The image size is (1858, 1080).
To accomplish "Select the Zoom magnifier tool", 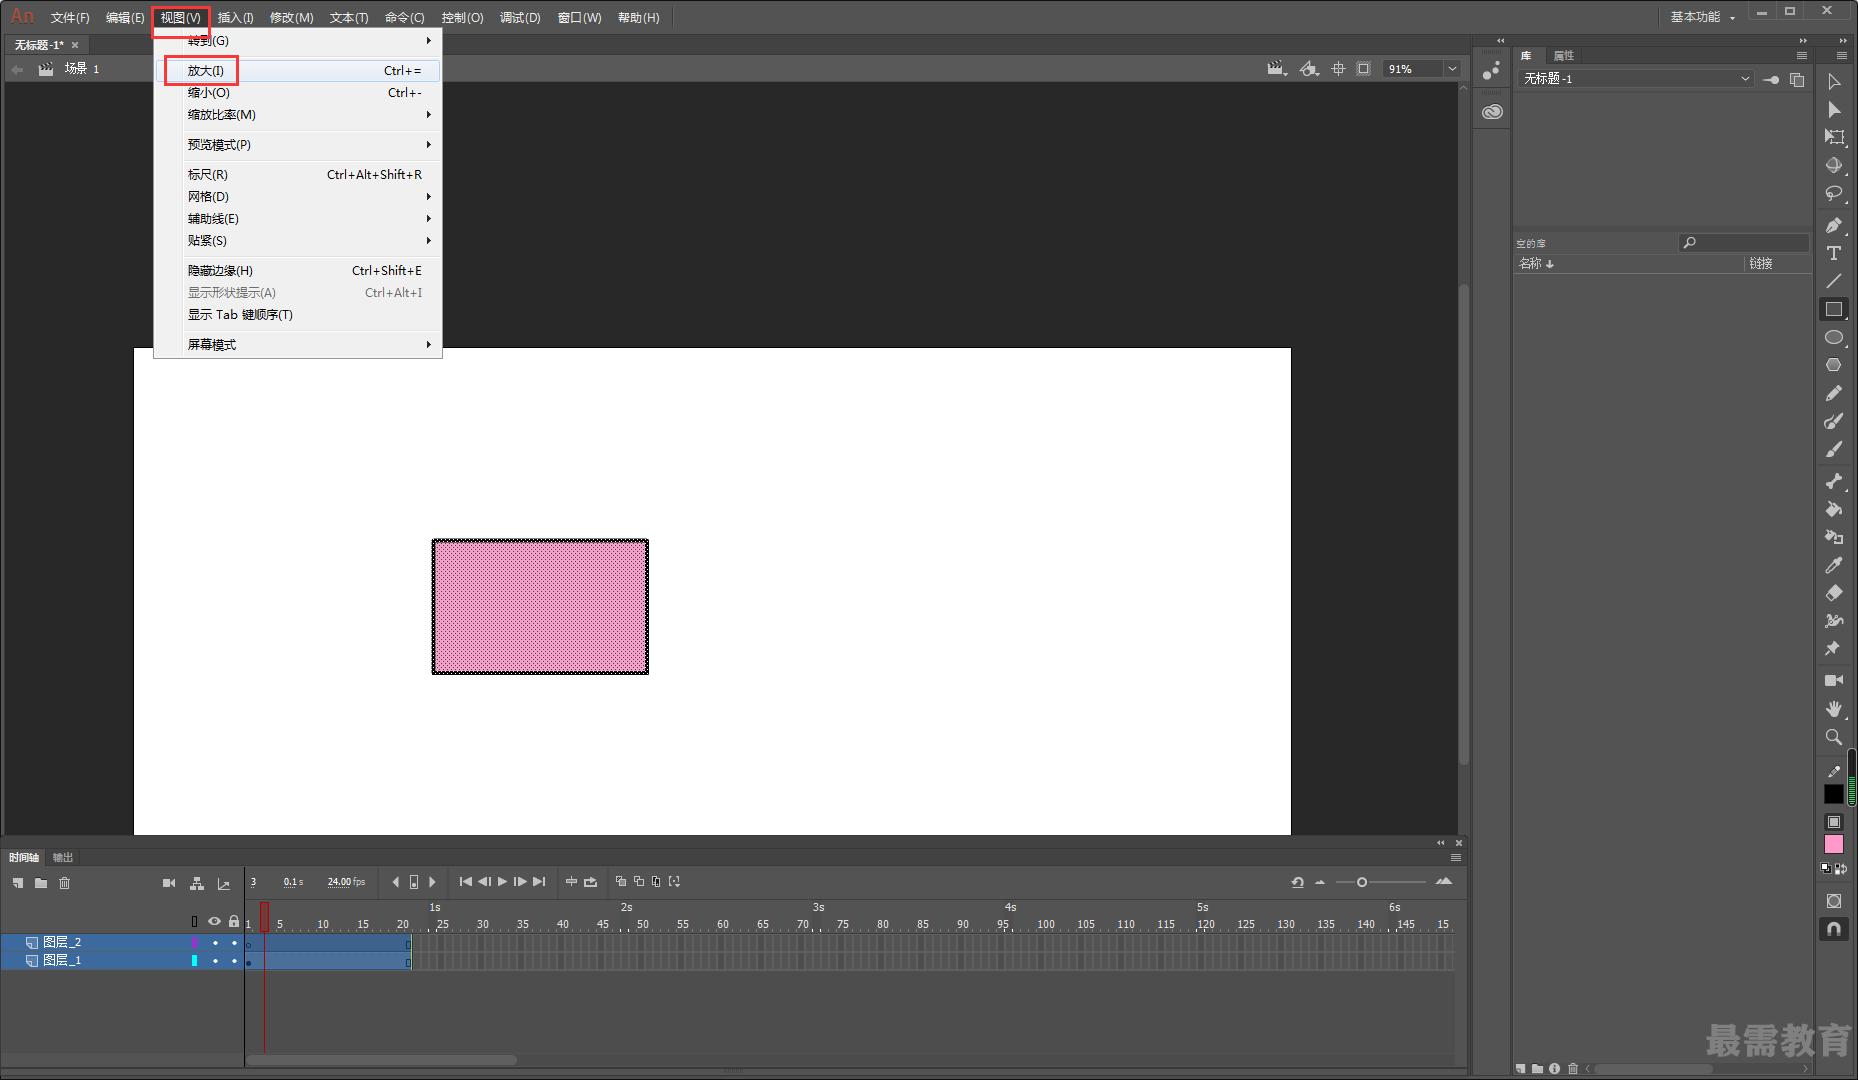I will pyautogui.click(x=1833, y=737).
